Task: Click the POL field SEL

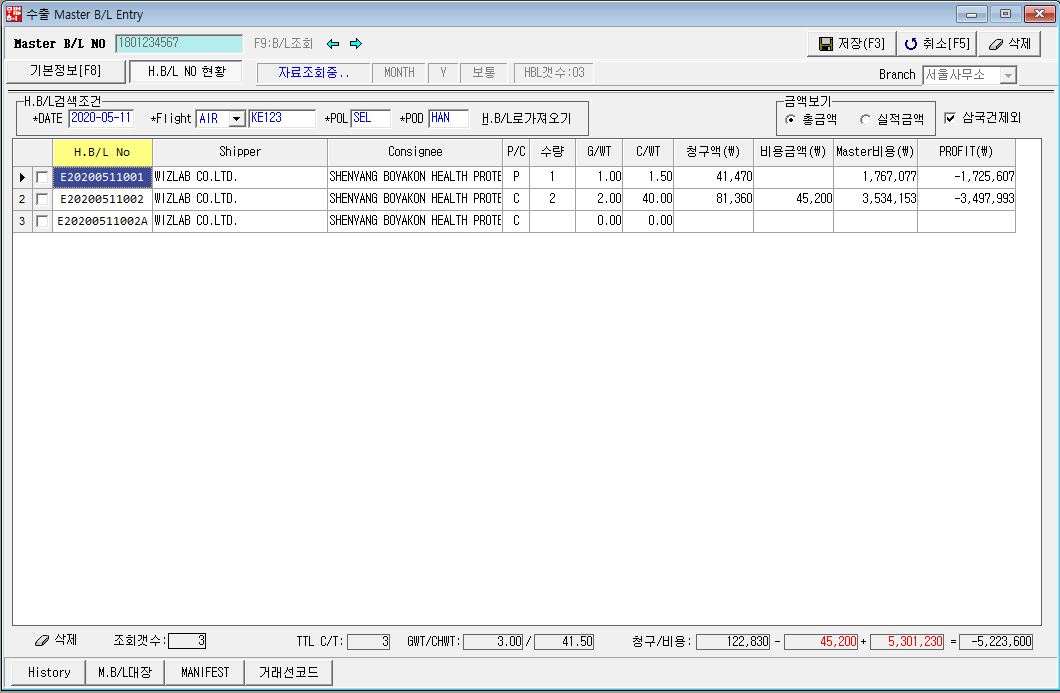Action: pos(370,118)
